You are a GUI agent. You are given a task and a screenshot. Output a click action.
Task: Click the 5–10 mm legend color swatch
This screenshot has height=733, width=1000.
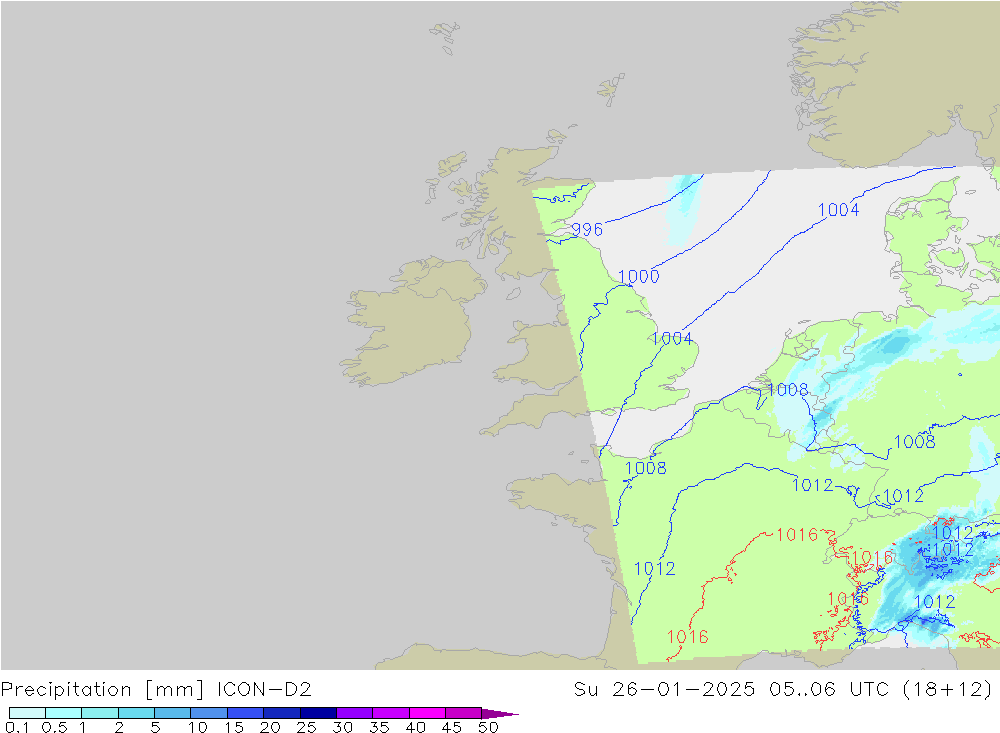point(173,713)
